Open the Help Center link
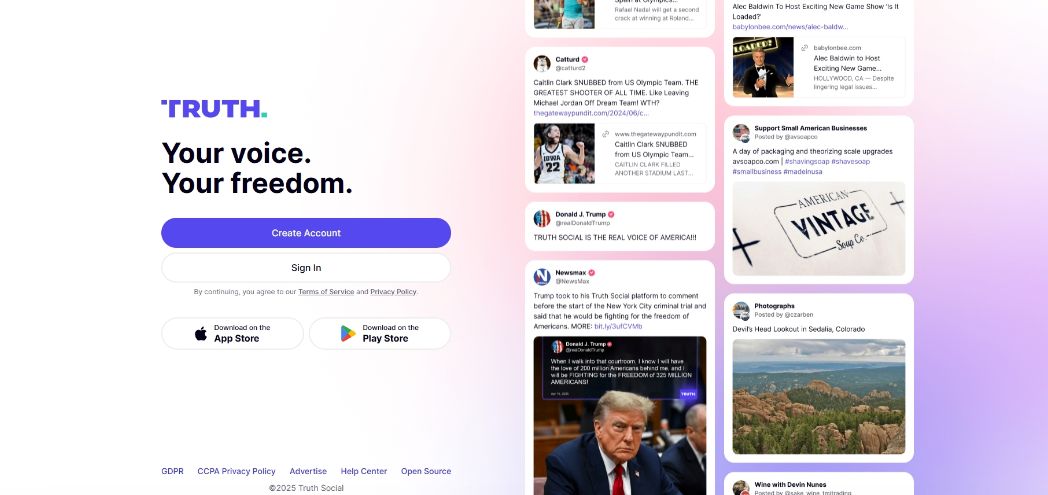The height and width of the screenshot is (495, 1048). (364, 471)
